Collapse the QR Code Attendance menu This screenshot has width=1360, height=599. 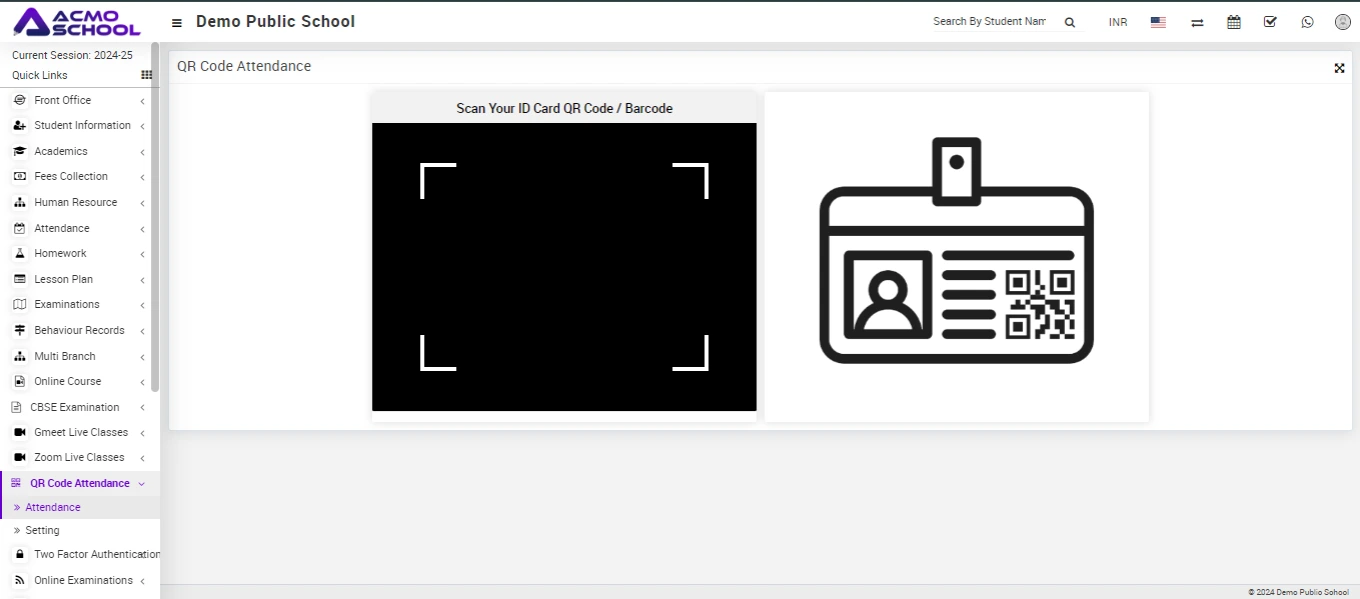pyautogui.click(x=79, y=484)
